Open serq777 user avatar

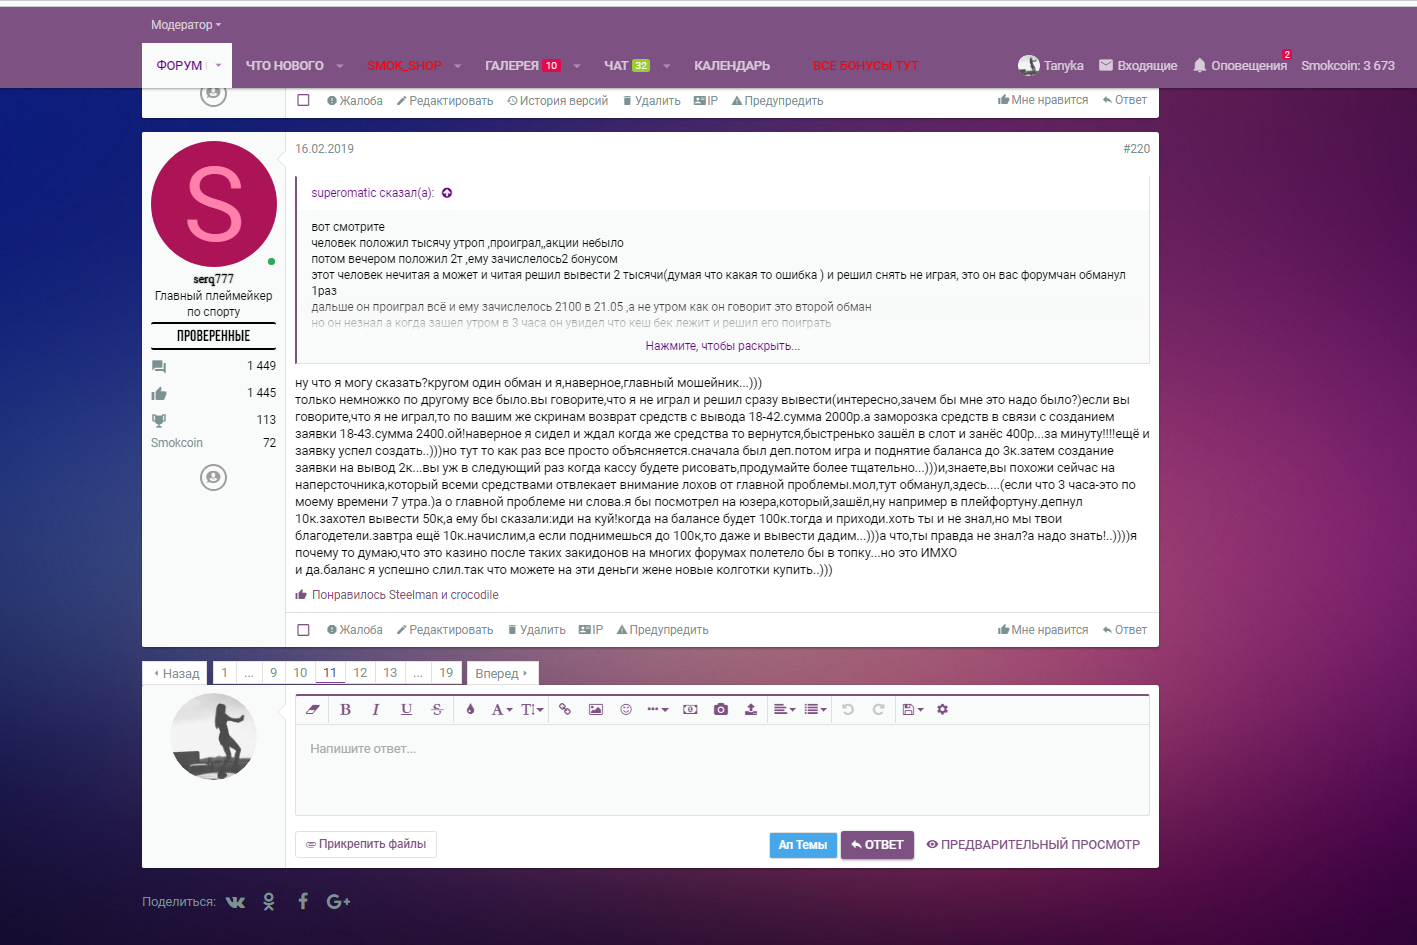[214, 204]
